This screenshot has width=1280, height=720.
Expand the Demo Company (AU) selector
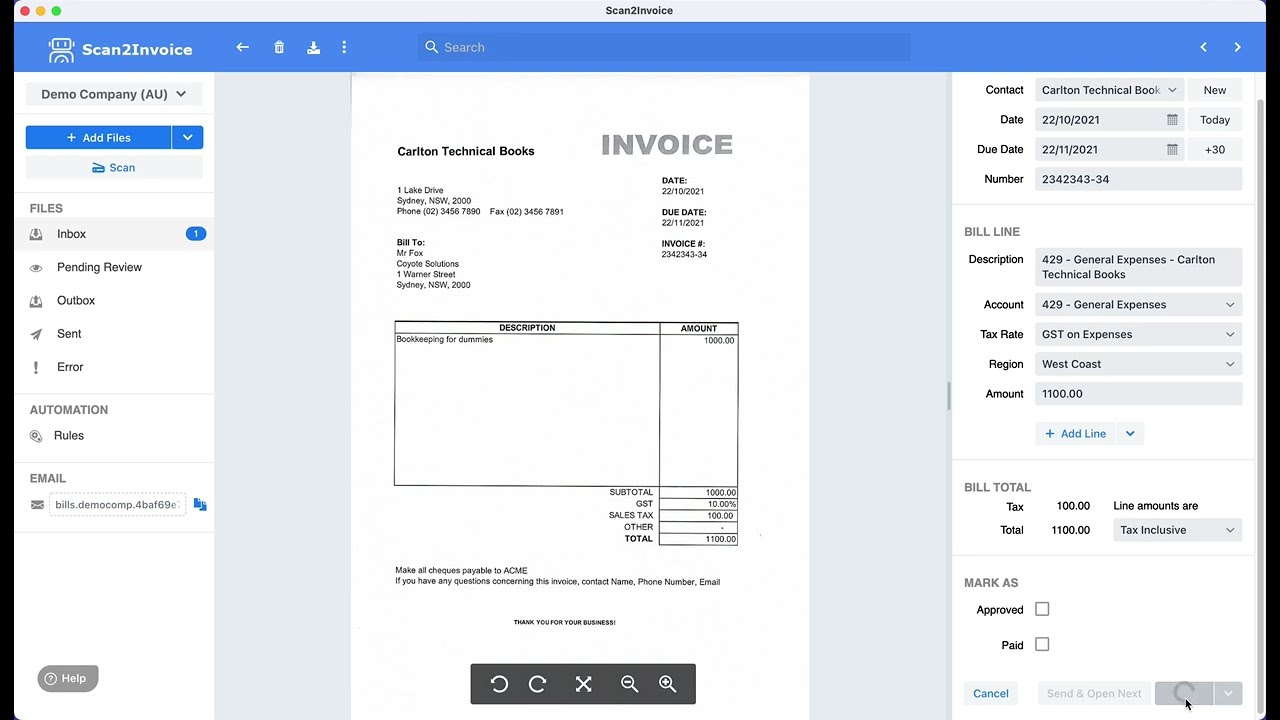pos(114,94)
